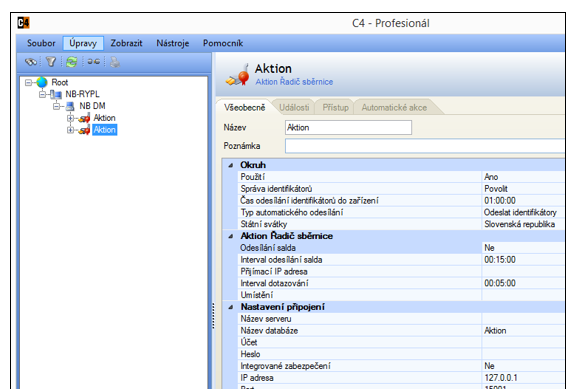The height and width of the screenshot is (389, 572).
Task: Click the Název databáze value Aktion
Action: click(x=495, y=331)
